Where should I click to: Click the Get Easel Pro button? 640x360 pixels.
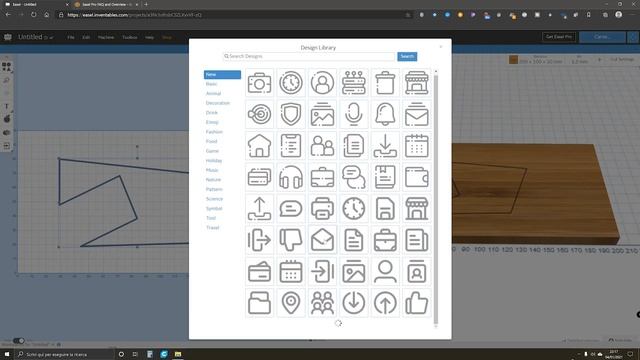(559, 37)
